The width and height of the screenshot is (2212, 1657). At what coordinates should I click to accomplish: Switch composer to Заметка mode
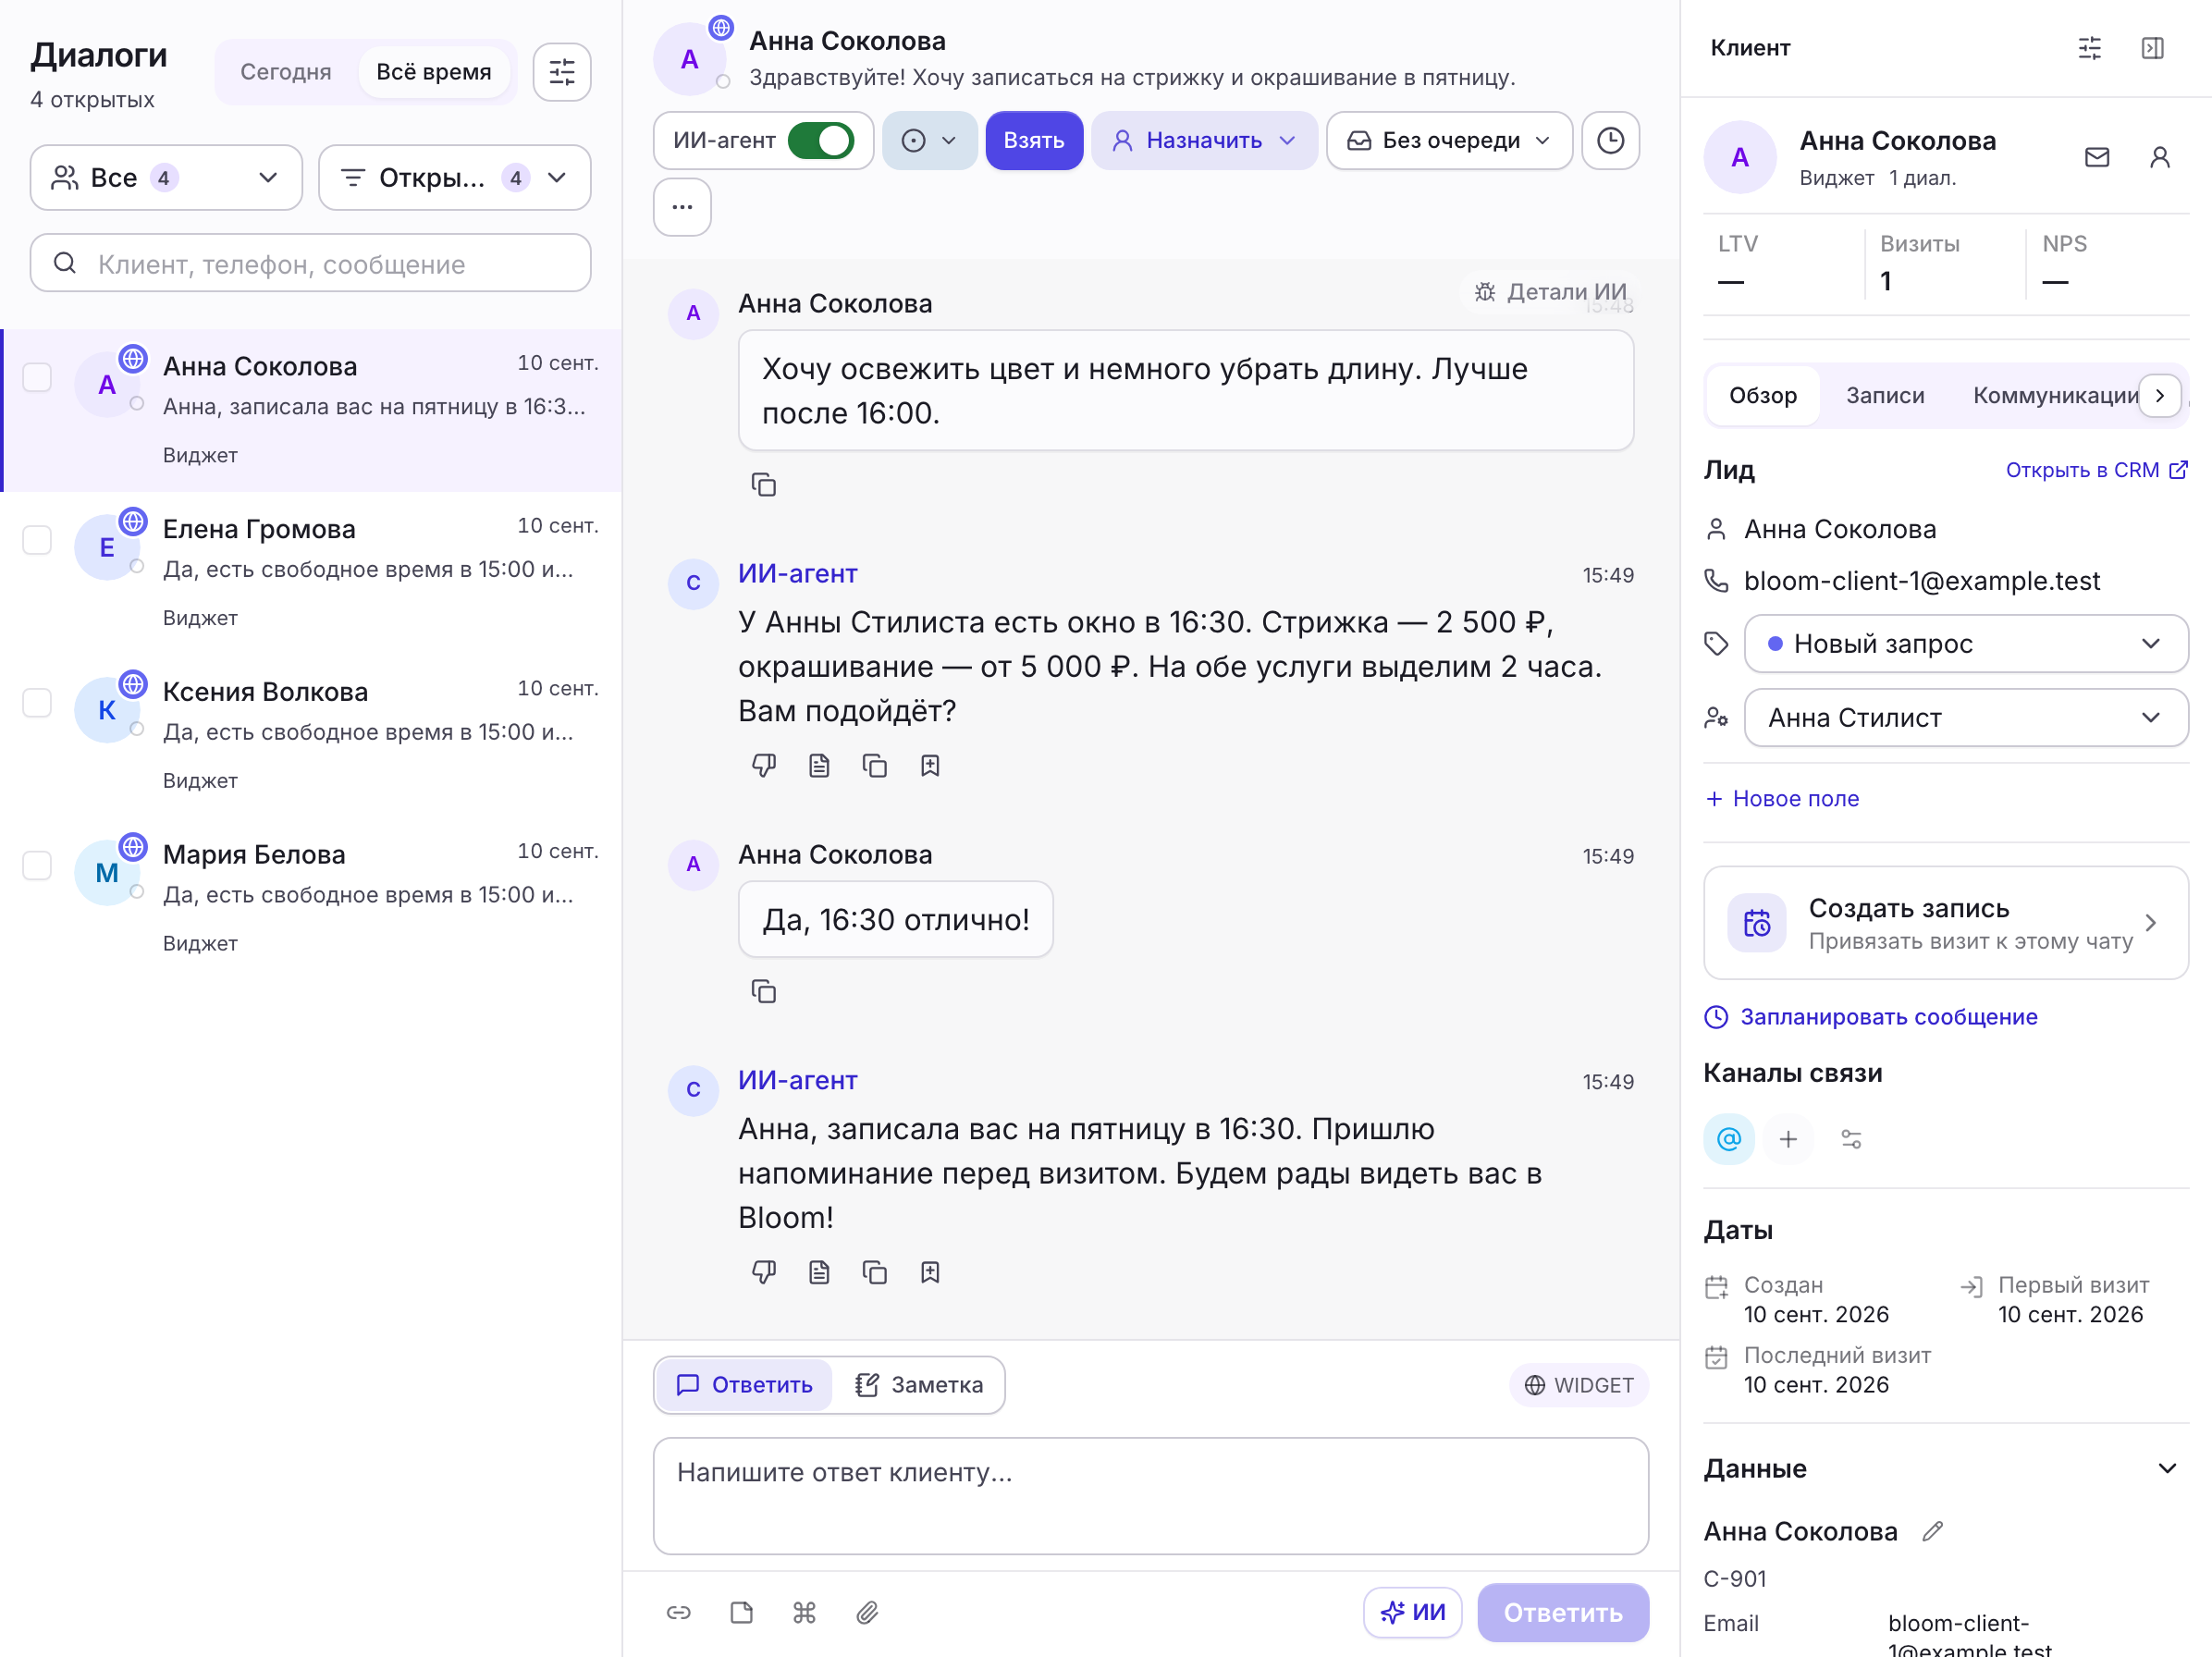918,1385
